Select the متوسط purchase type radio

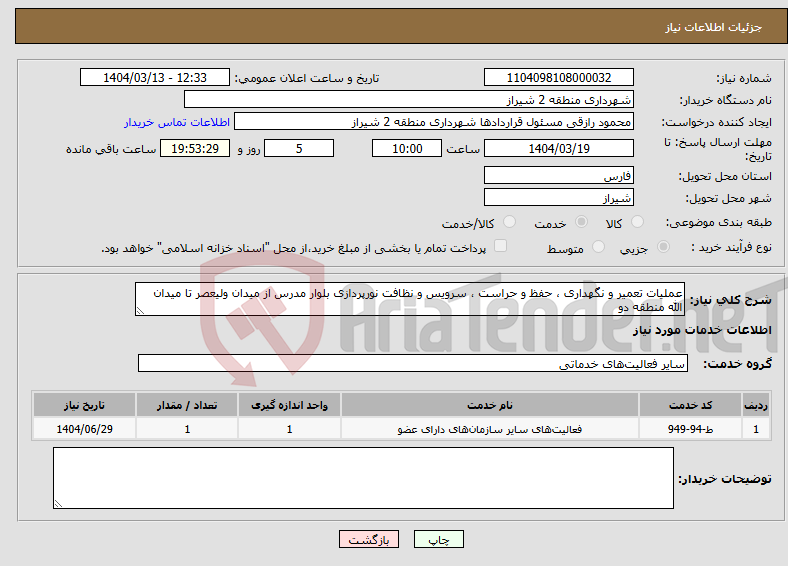point(598,247)
